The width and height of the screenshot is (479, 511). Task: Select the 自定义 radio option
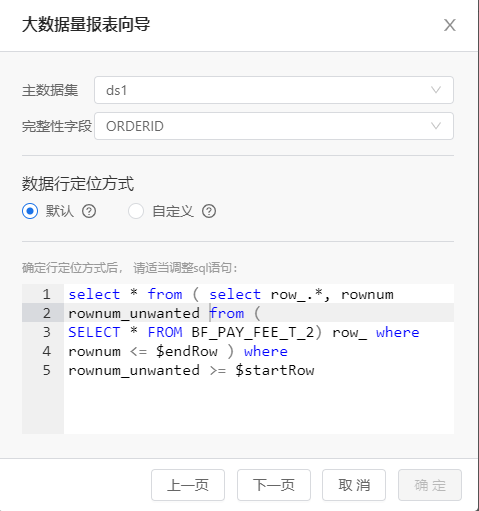pos(136,211)
